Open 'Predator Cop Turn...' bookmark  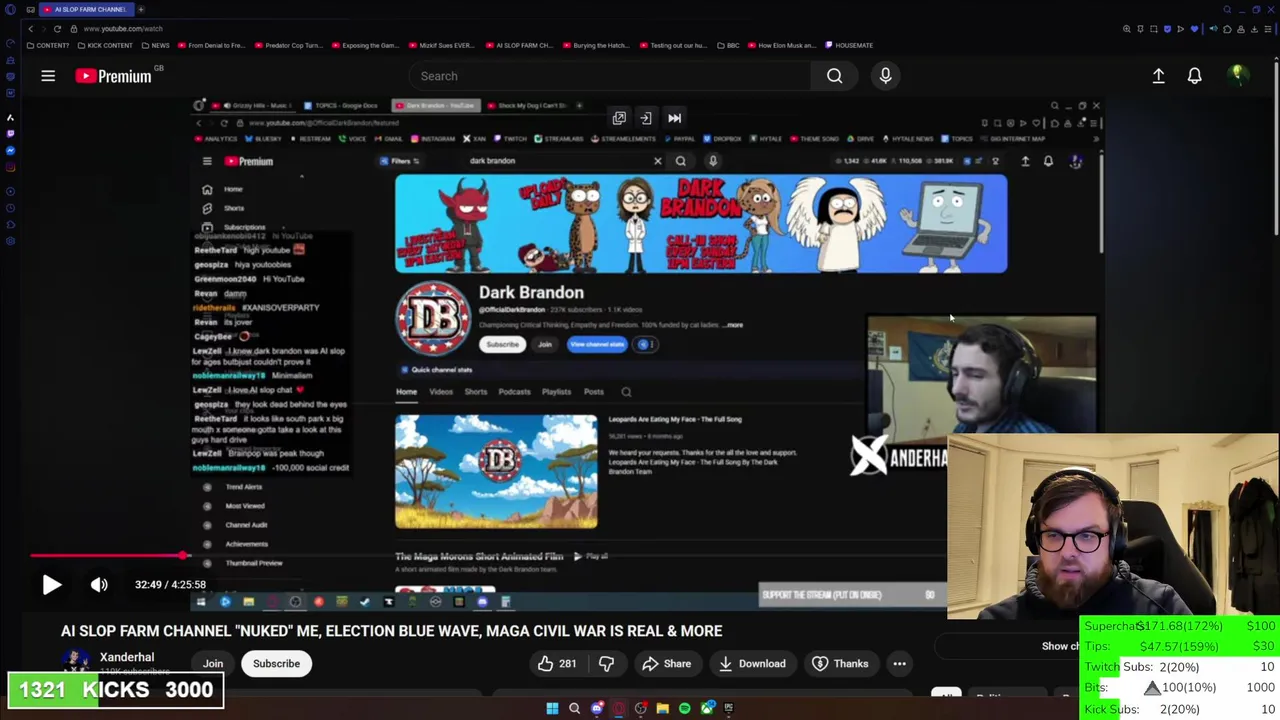point(288,45)
